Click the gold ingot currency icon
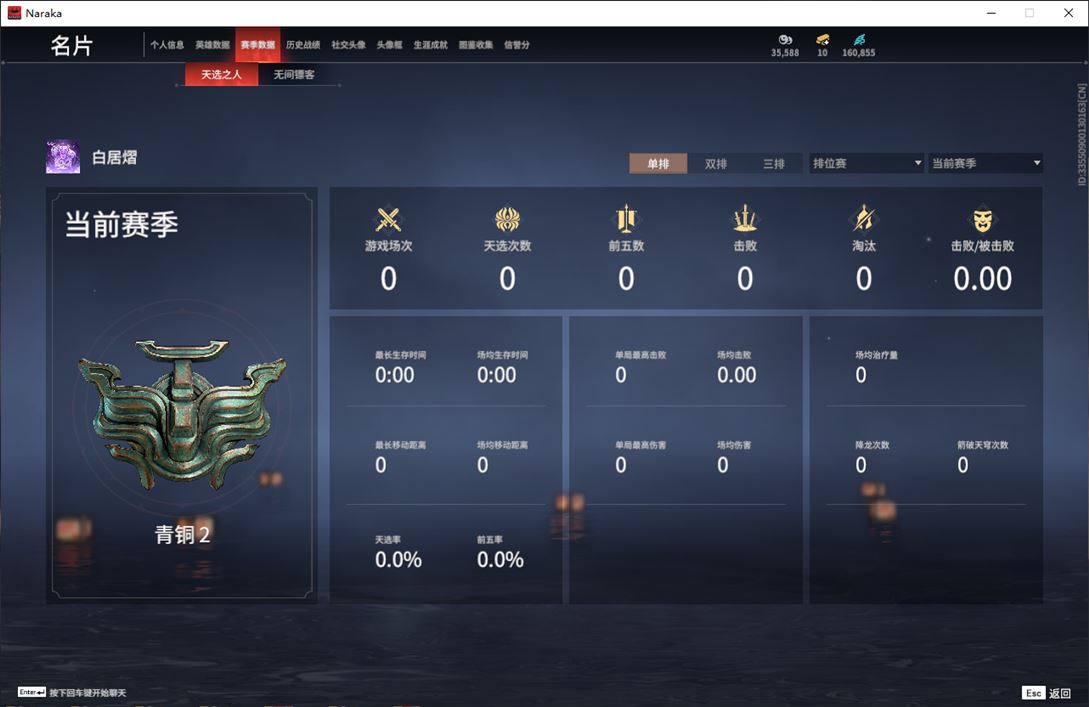Viewport: 1089px width, 707px height. point(822,40)
